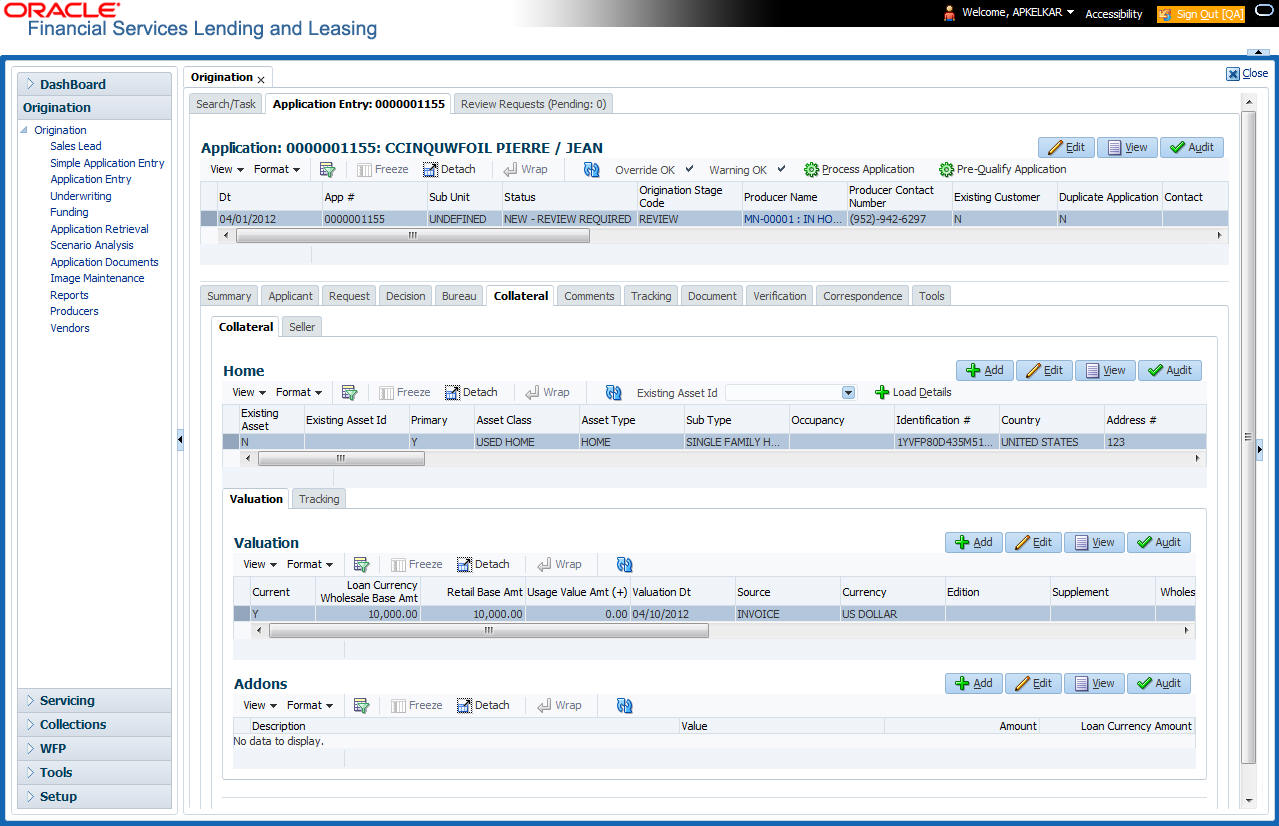
Task: Click the Sign Out [QA] button
Action: (1201, 14)
